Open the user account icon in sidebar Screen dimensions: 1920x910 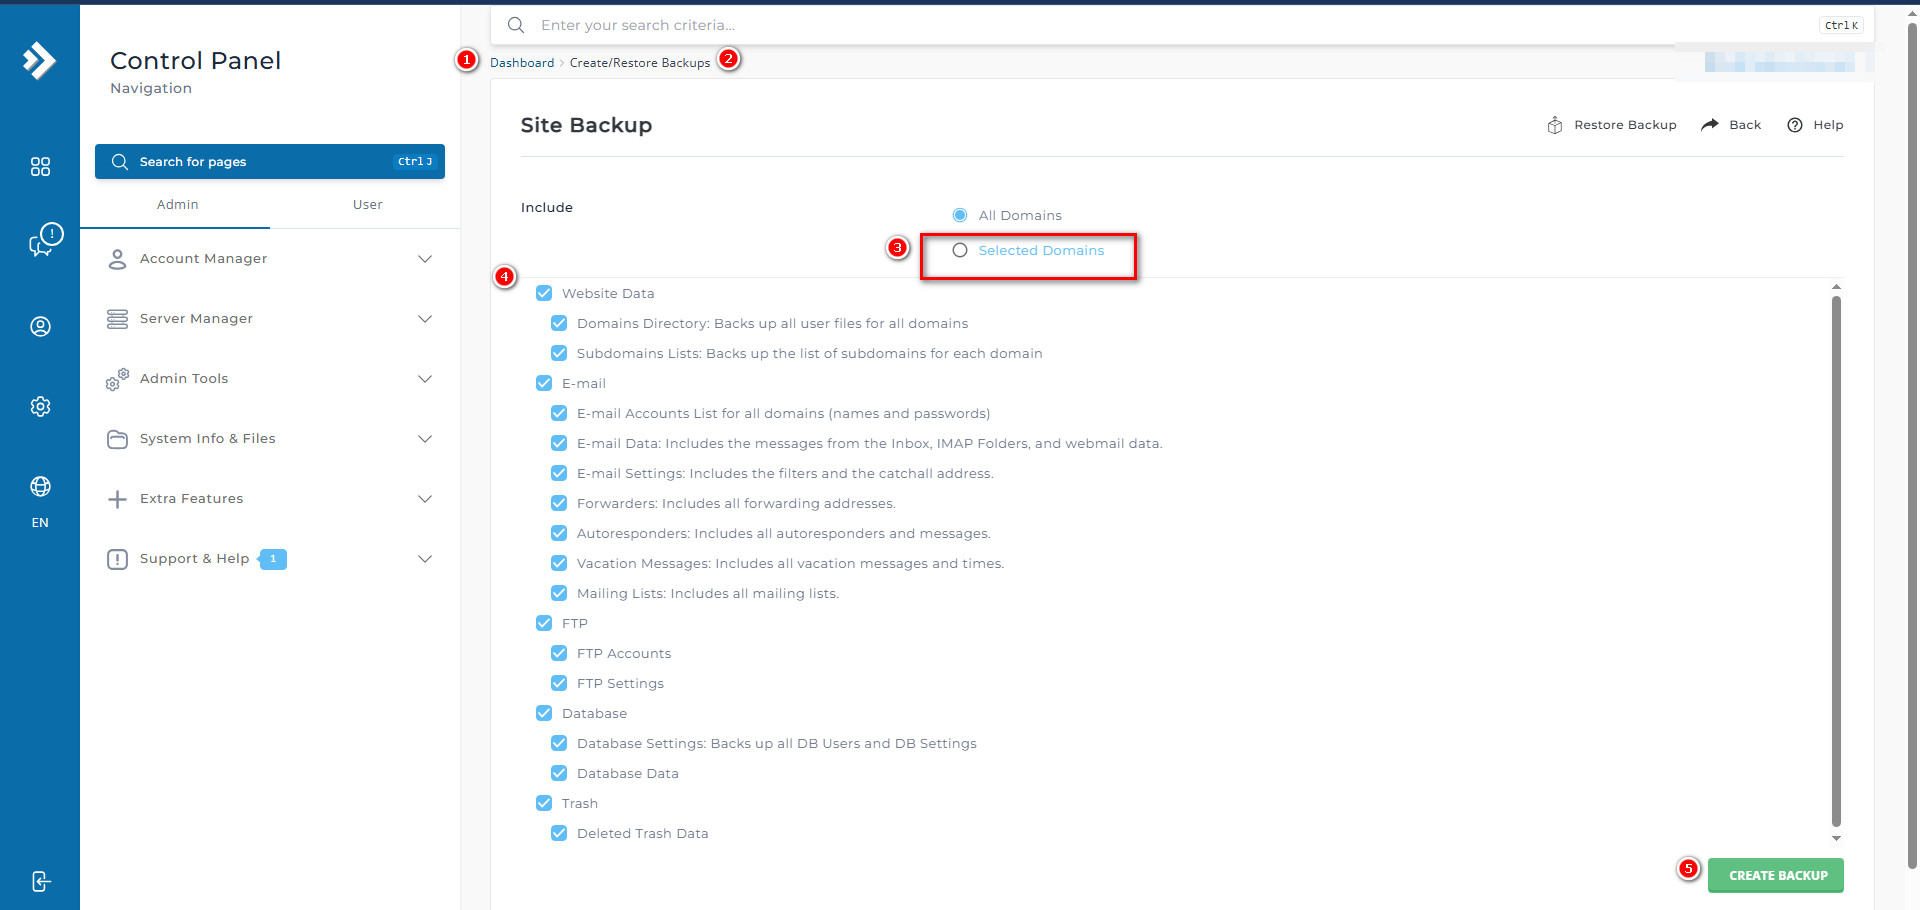40,326
